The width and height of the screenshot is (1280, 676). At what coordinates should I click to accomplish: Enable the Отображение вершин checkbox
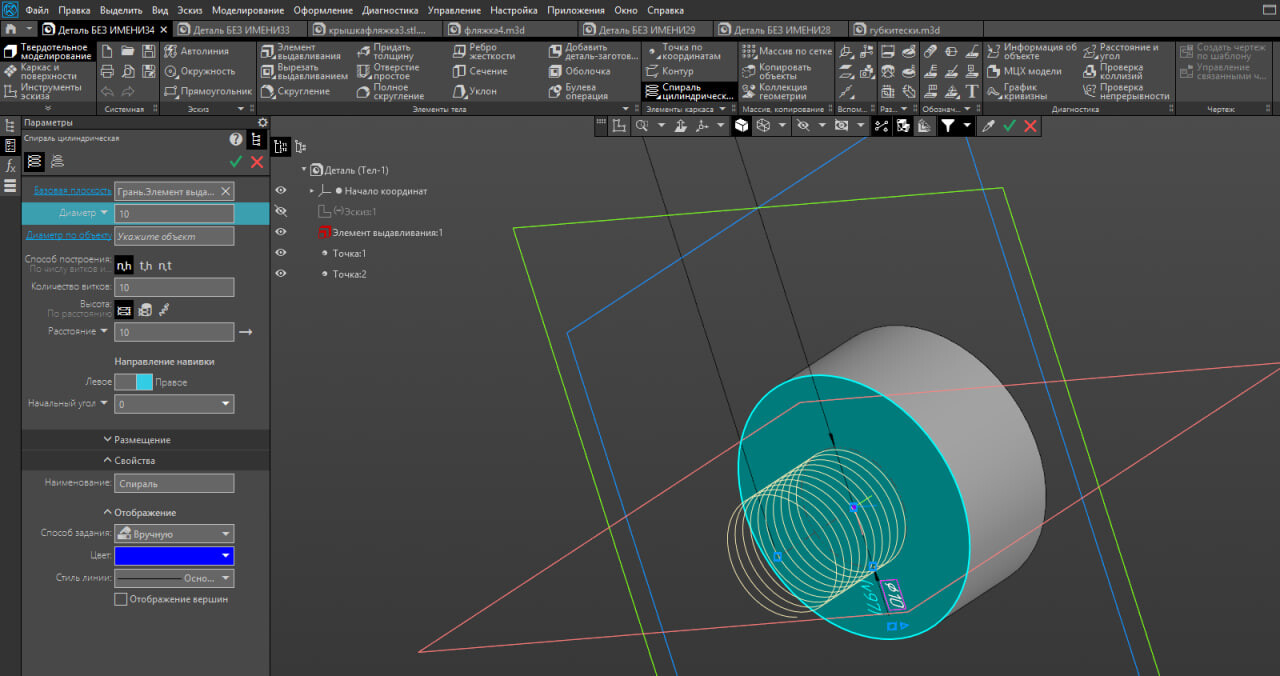coord(121,599)
